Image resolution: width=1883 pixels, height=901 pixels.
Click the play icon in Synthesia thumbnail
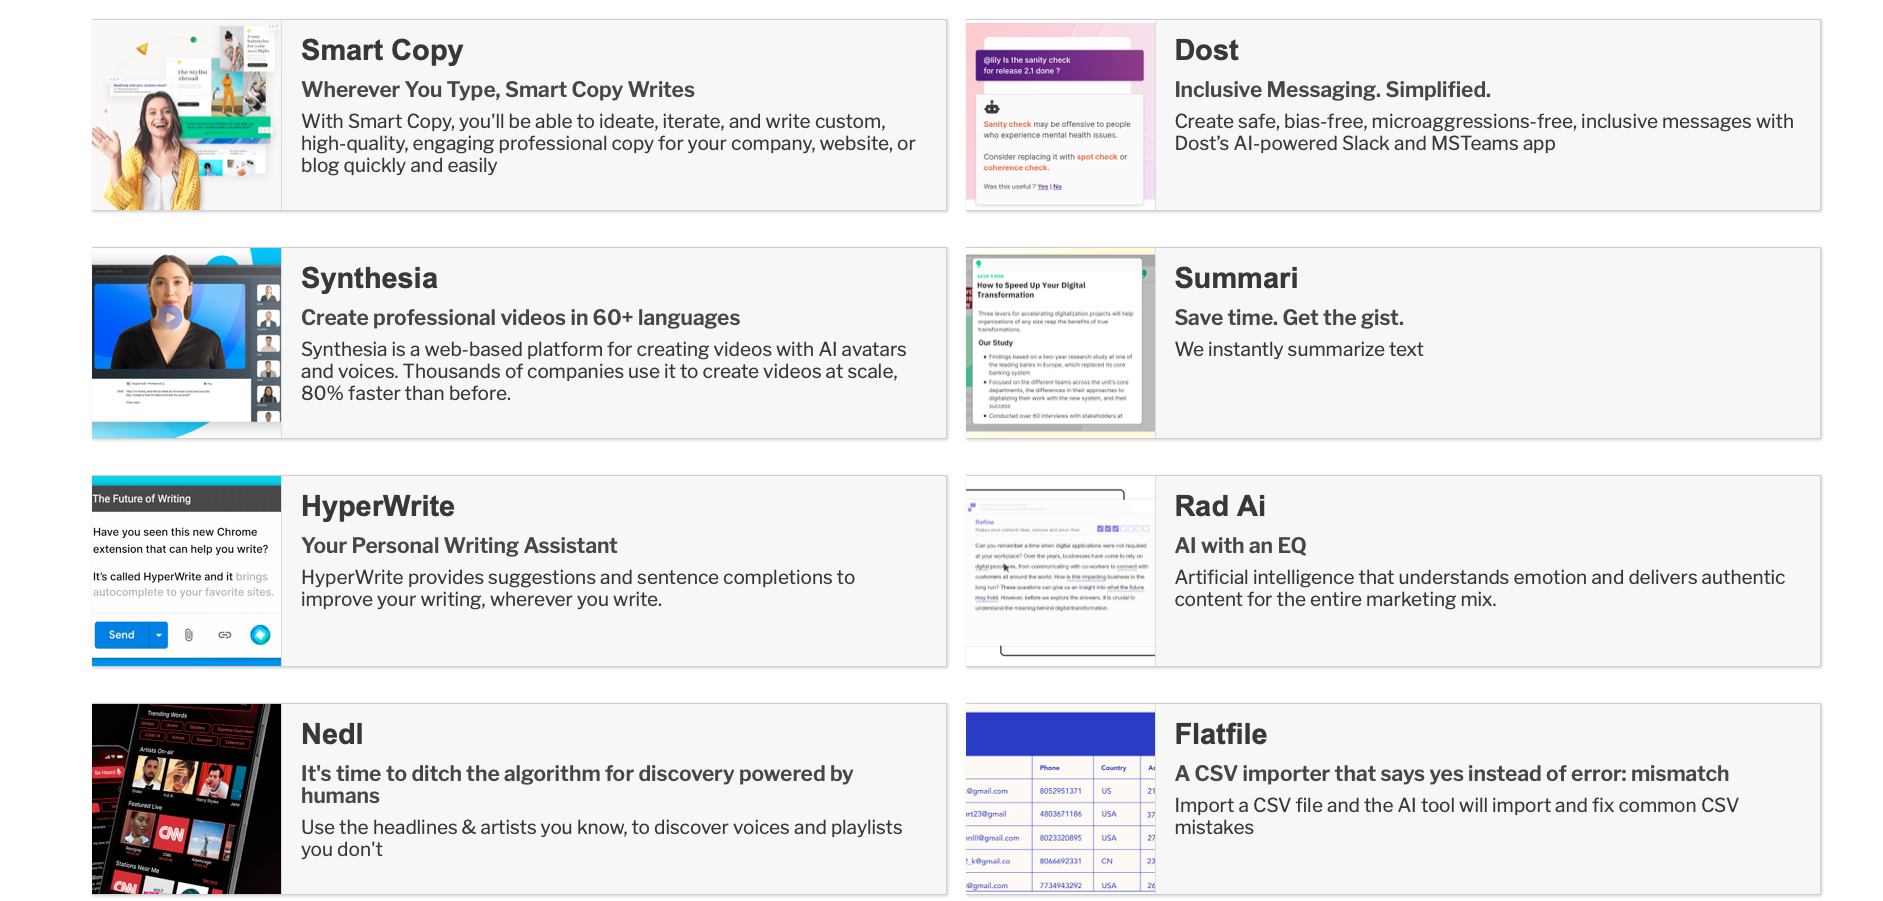tap(170, 317)
